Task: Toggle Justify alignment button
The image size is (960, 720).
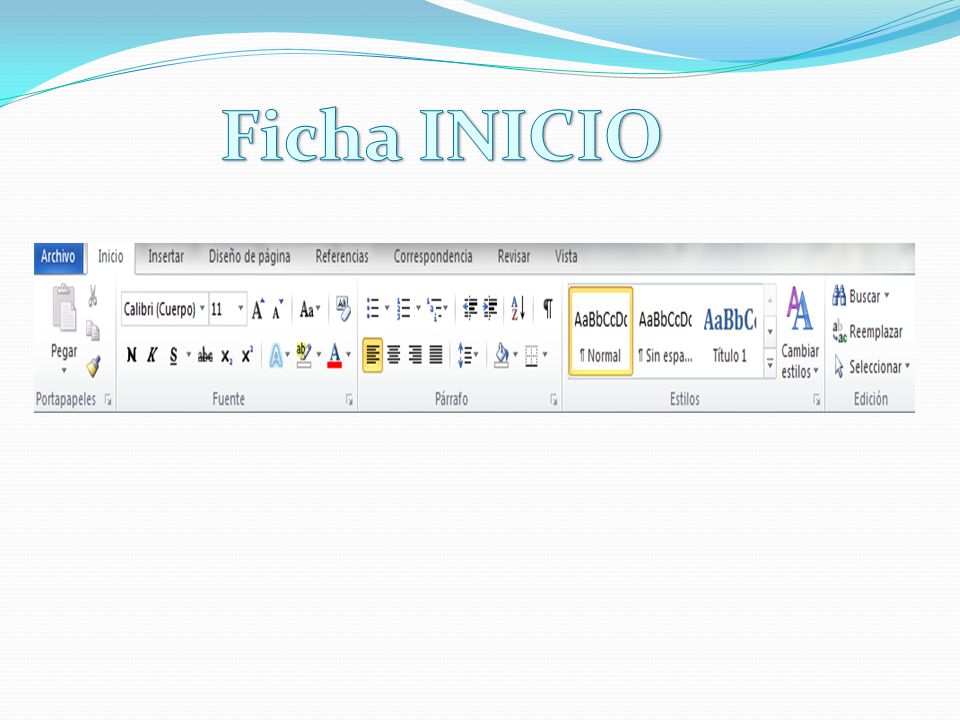Action: (x=436, y=354)
